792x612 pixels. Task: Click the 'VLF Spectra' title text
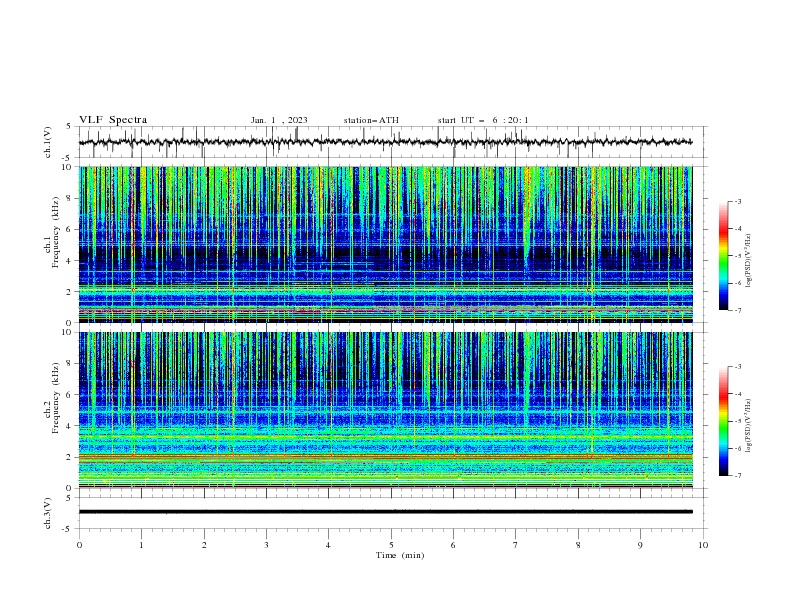coord(113,120)
